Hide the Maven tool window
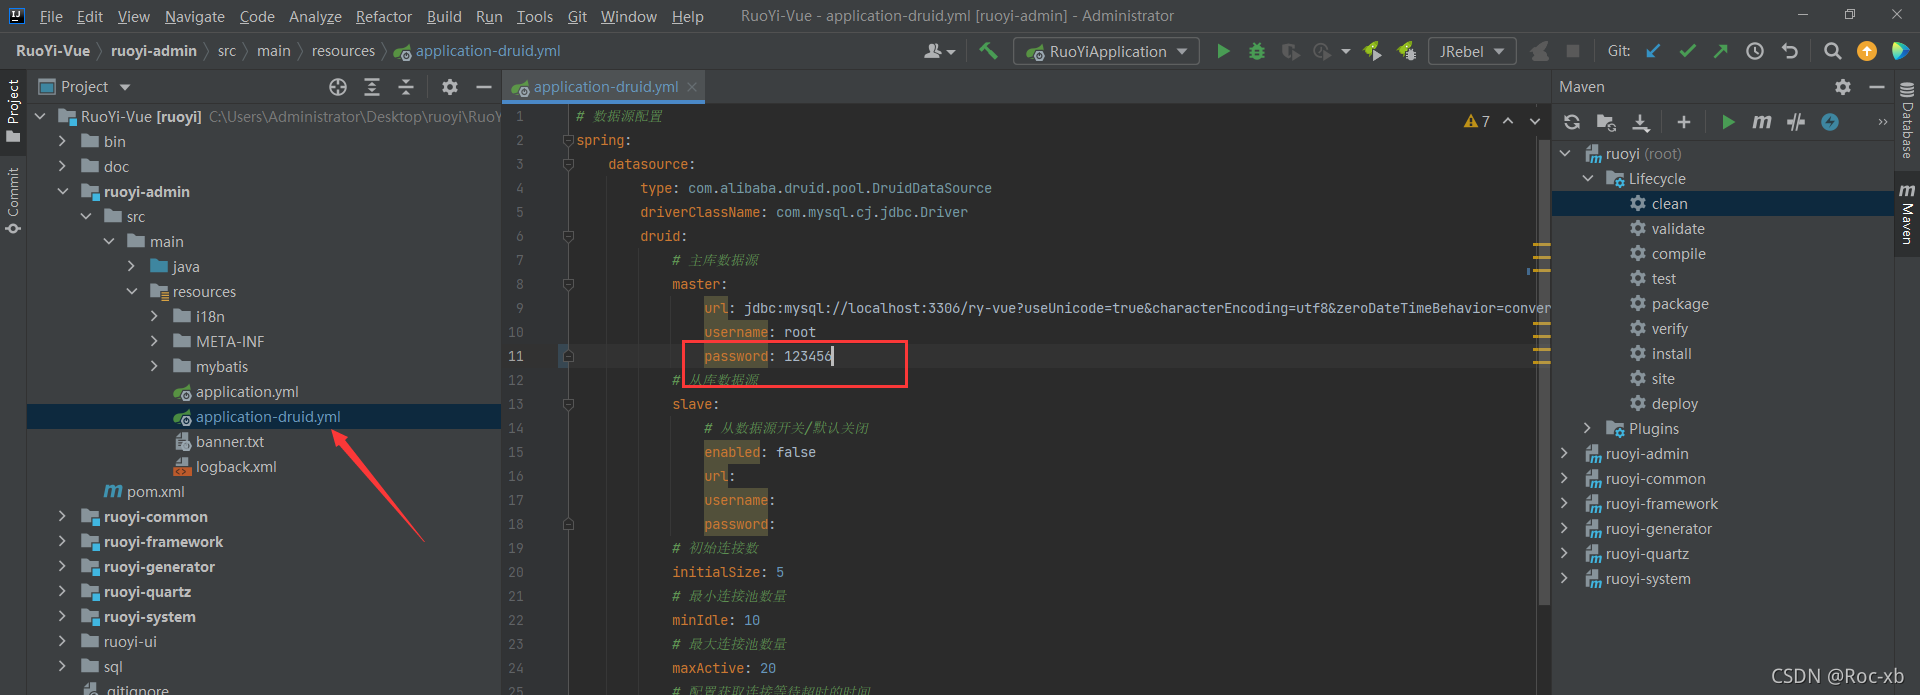This screenshot has width=1920, height=695. [x=1877, y=87]
